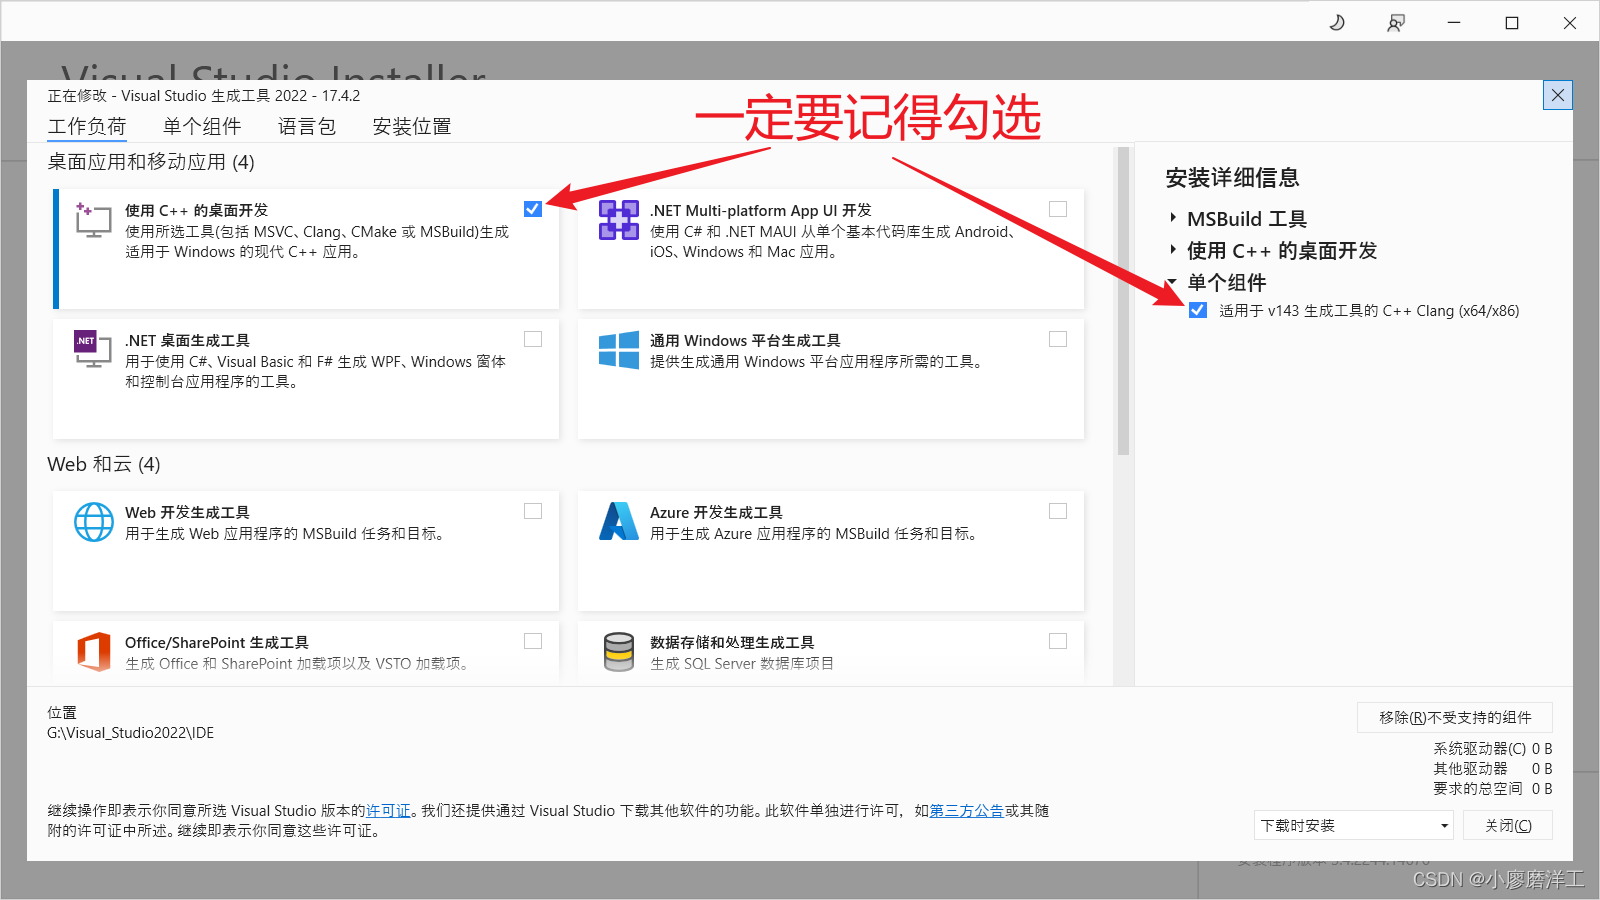1600x900 pixels.
Task: Uncheck 使用 C++ 的桌面开发 workload
Action: (x=533, y=209)
